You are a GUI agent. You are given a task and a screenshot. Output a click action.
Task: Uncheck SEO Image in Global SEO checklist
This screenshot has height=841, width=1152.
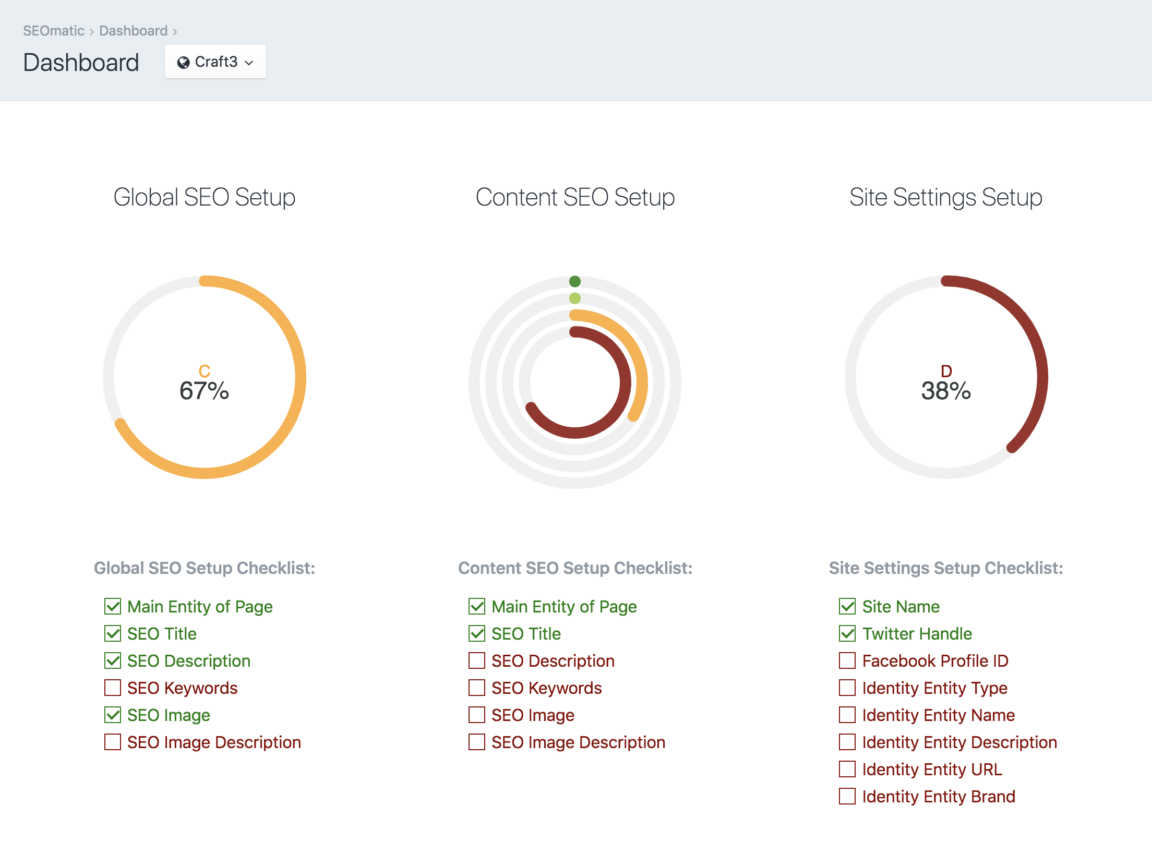(111, 715)
